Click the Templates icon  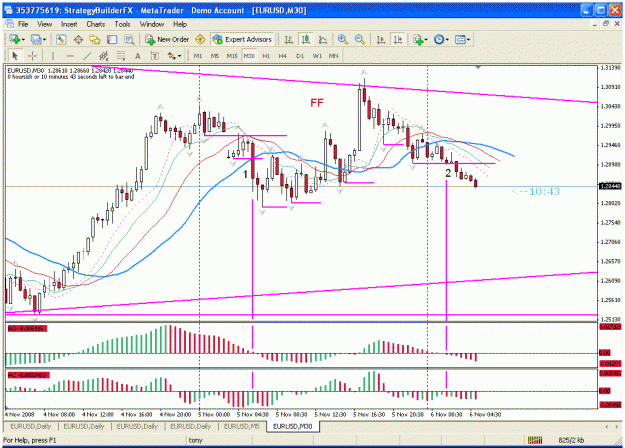[x=460, y=39]
